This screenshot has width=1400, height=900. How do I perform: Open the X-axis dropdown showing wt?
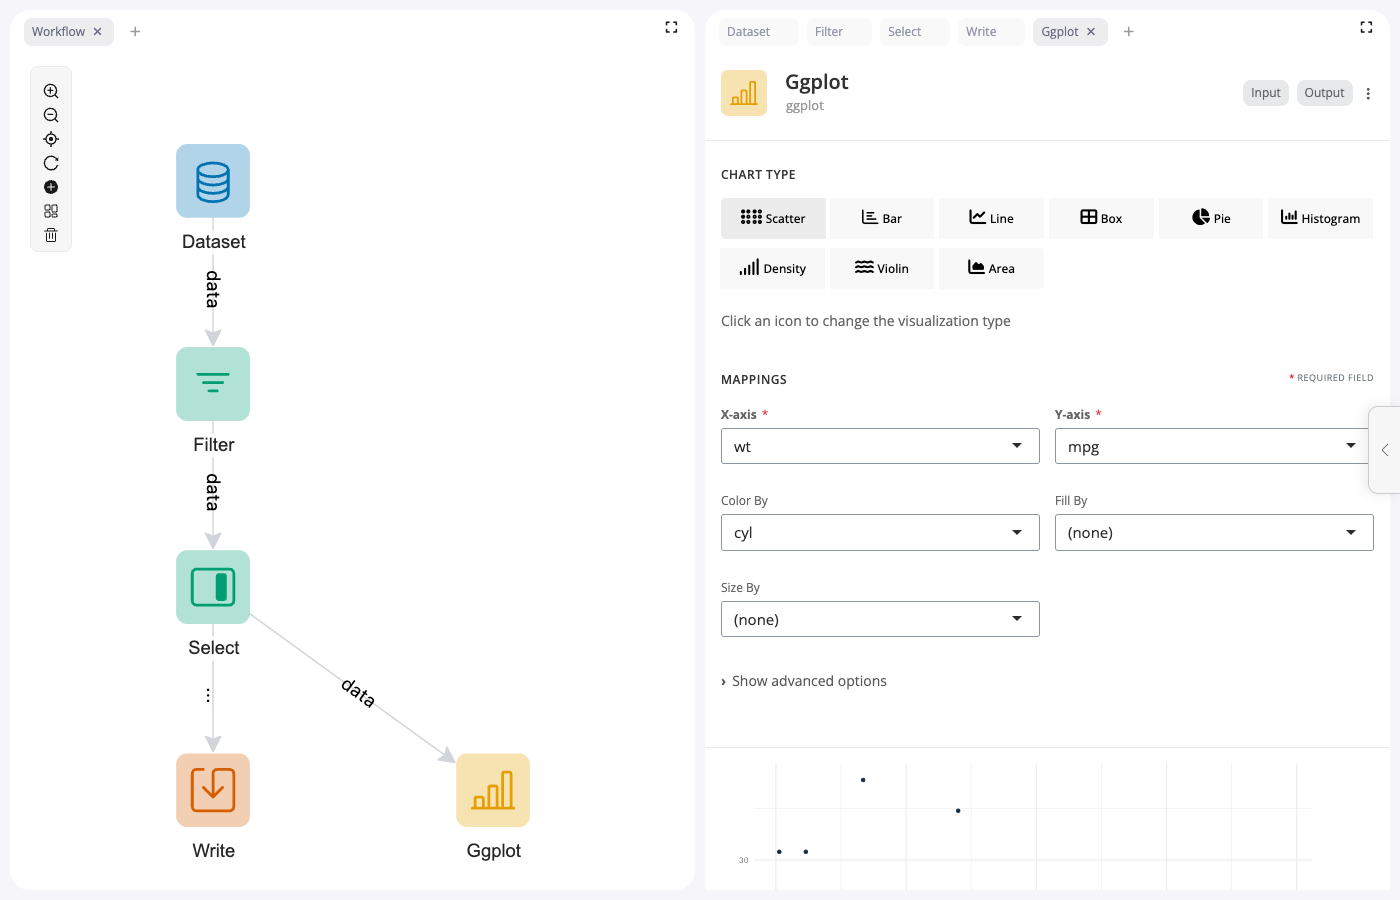tap(880, 446)
